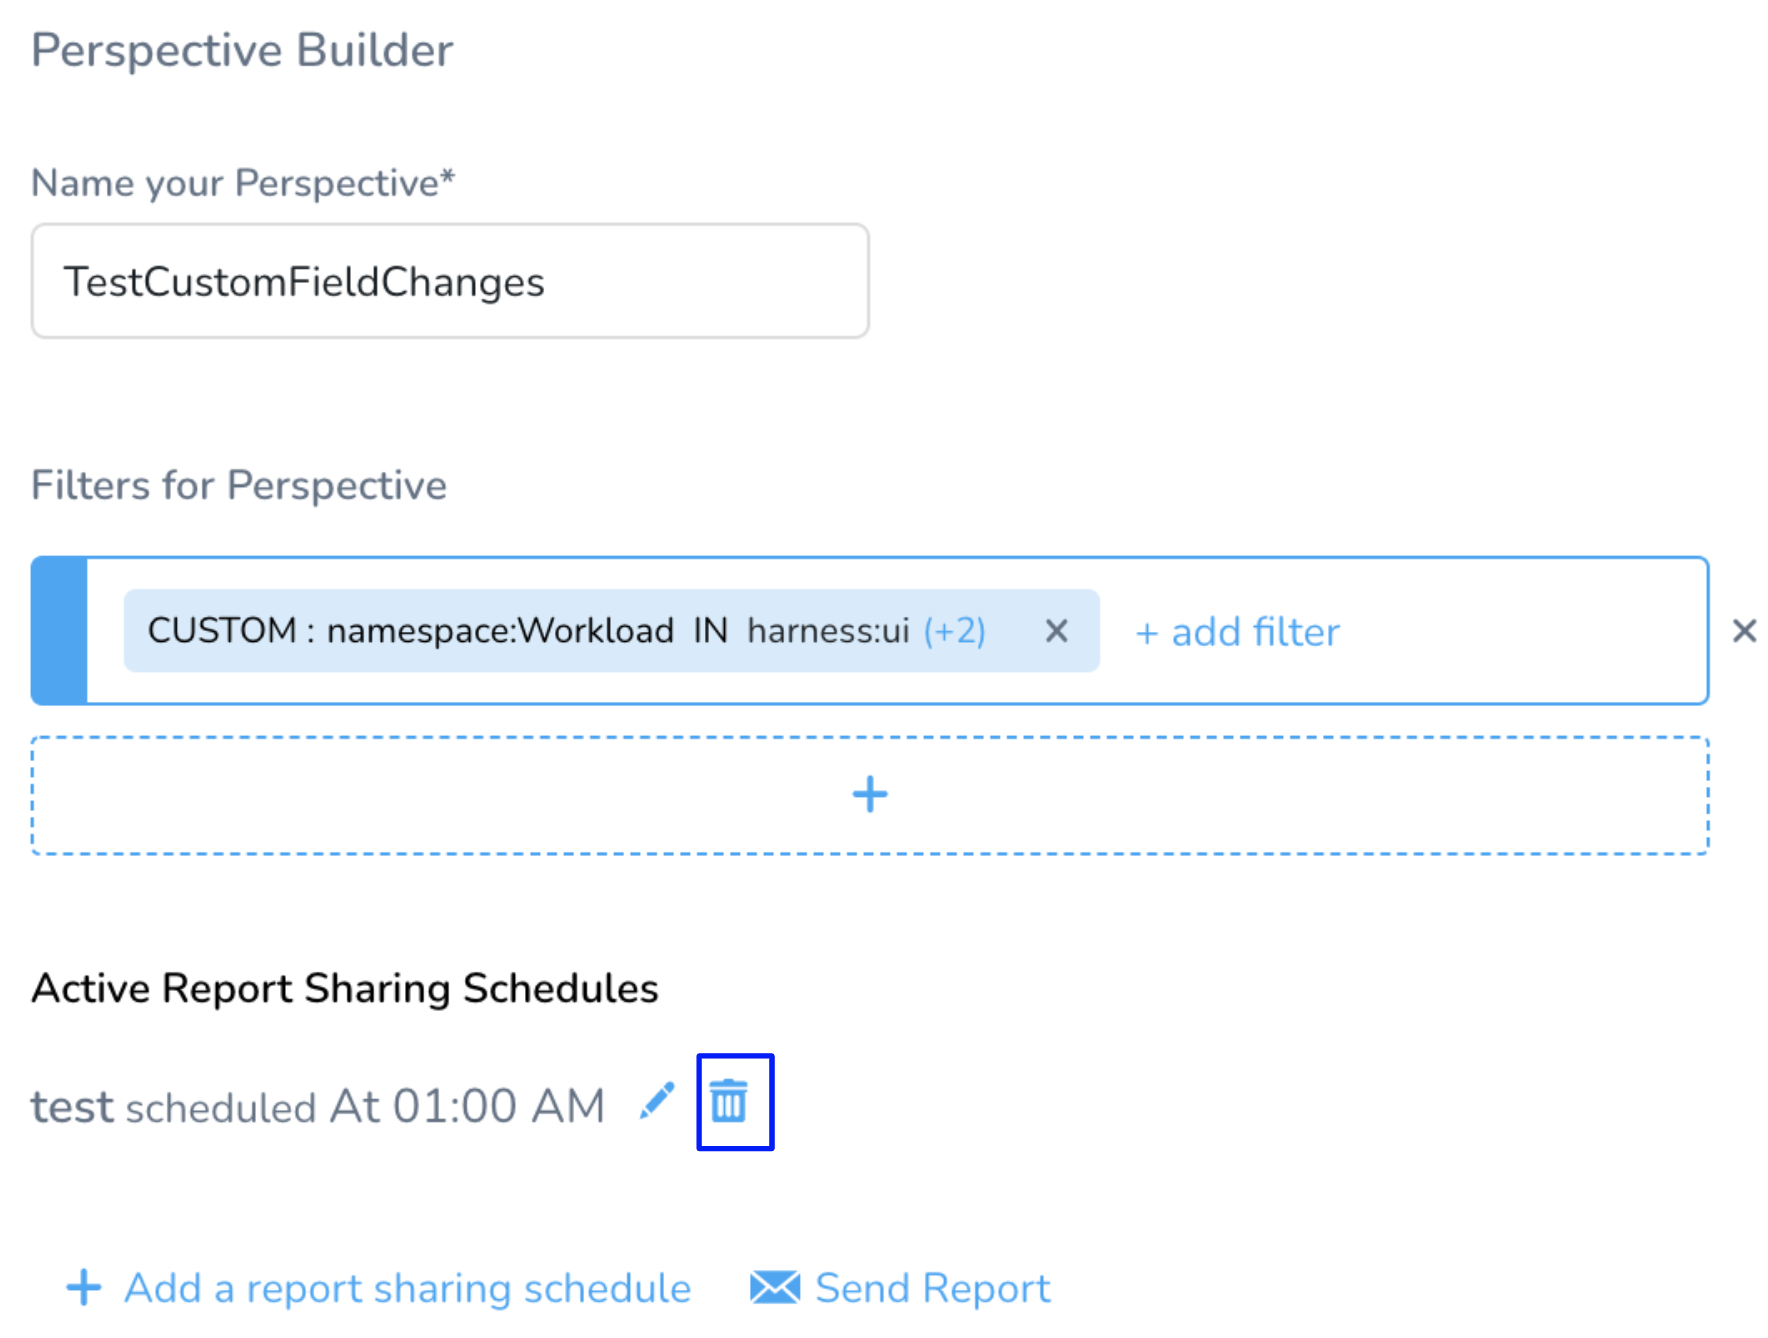Screen dimensions: 1768x1338
Task: Click the harness:ui filter value
Action: point(828,631)
